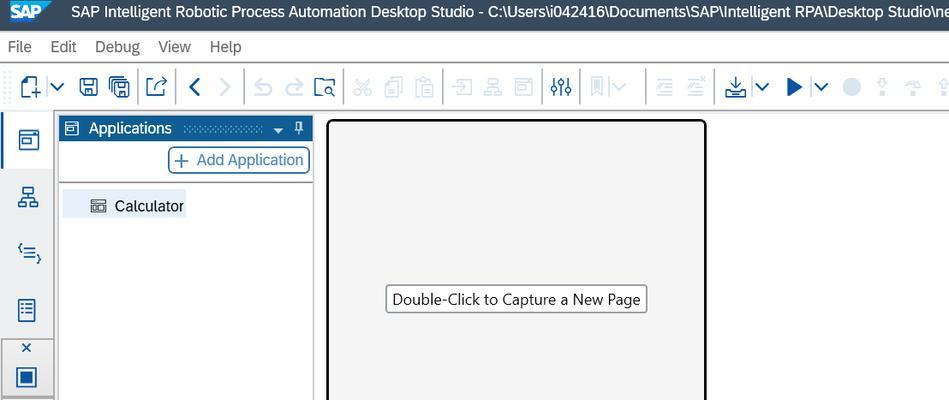This screenshot has width=949, height=400.
Task: Switch to the Applications perspective sidebar icon
Action: tap(28, 140)
